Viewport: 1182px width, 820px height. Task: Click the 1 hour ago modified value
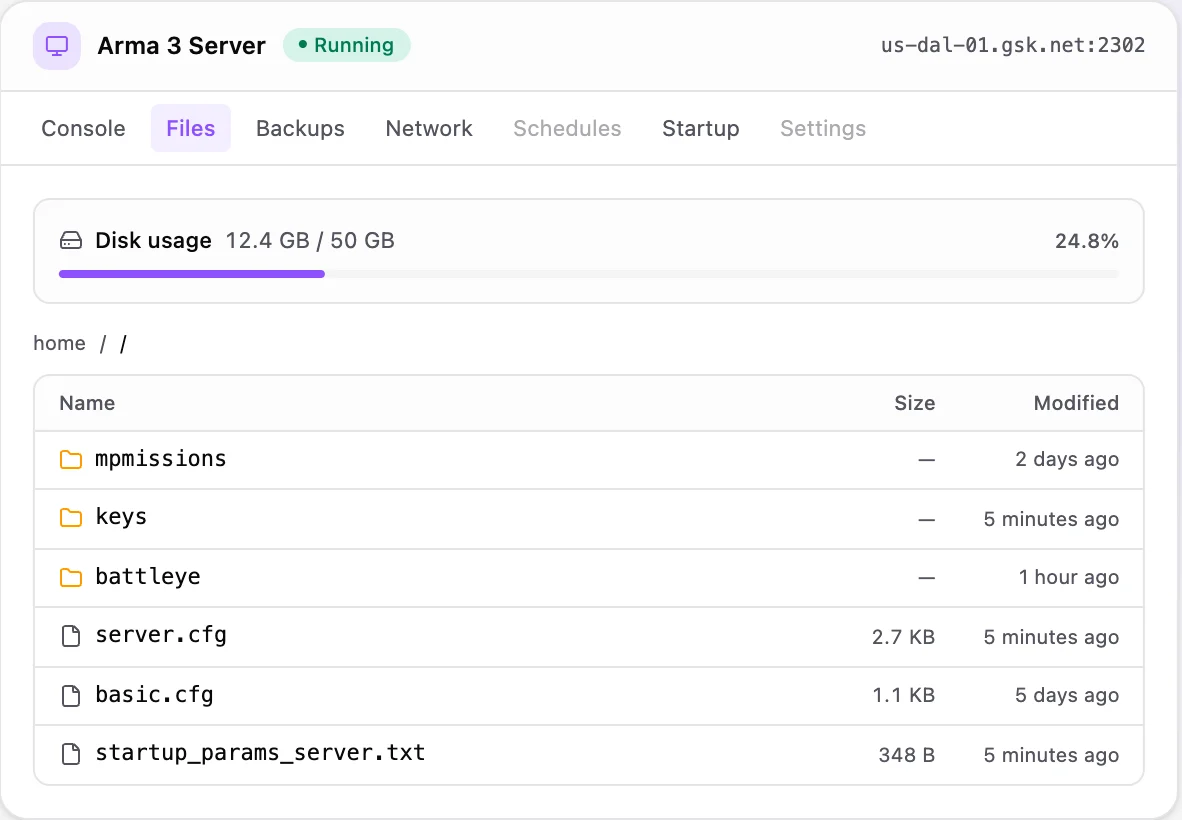(1069, 577)
